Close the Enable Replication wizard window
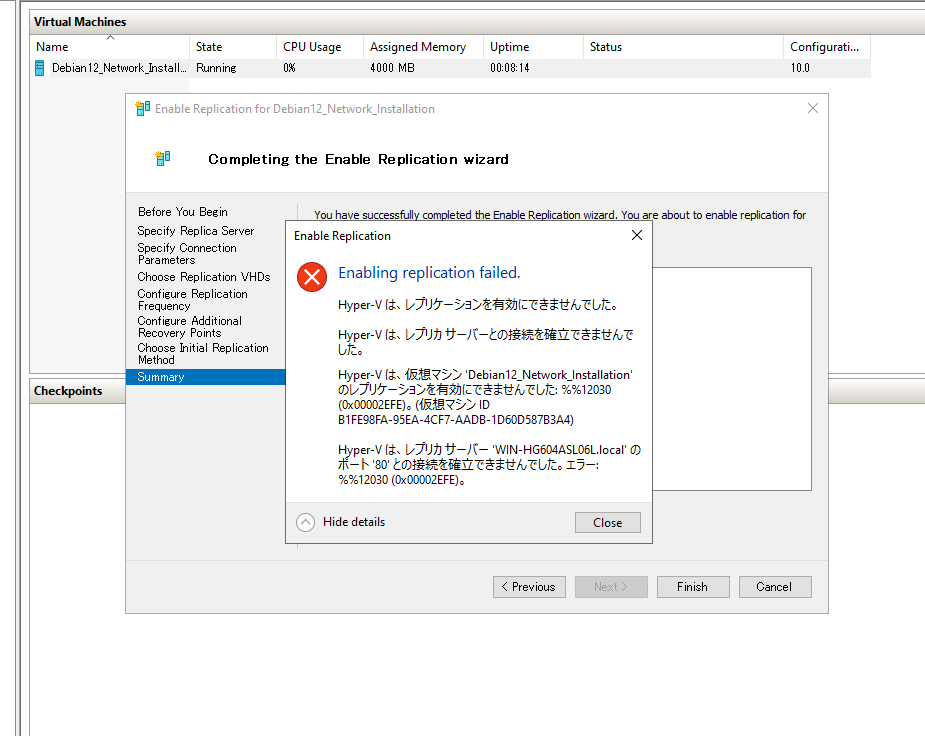925x736 pixels. 813,109
